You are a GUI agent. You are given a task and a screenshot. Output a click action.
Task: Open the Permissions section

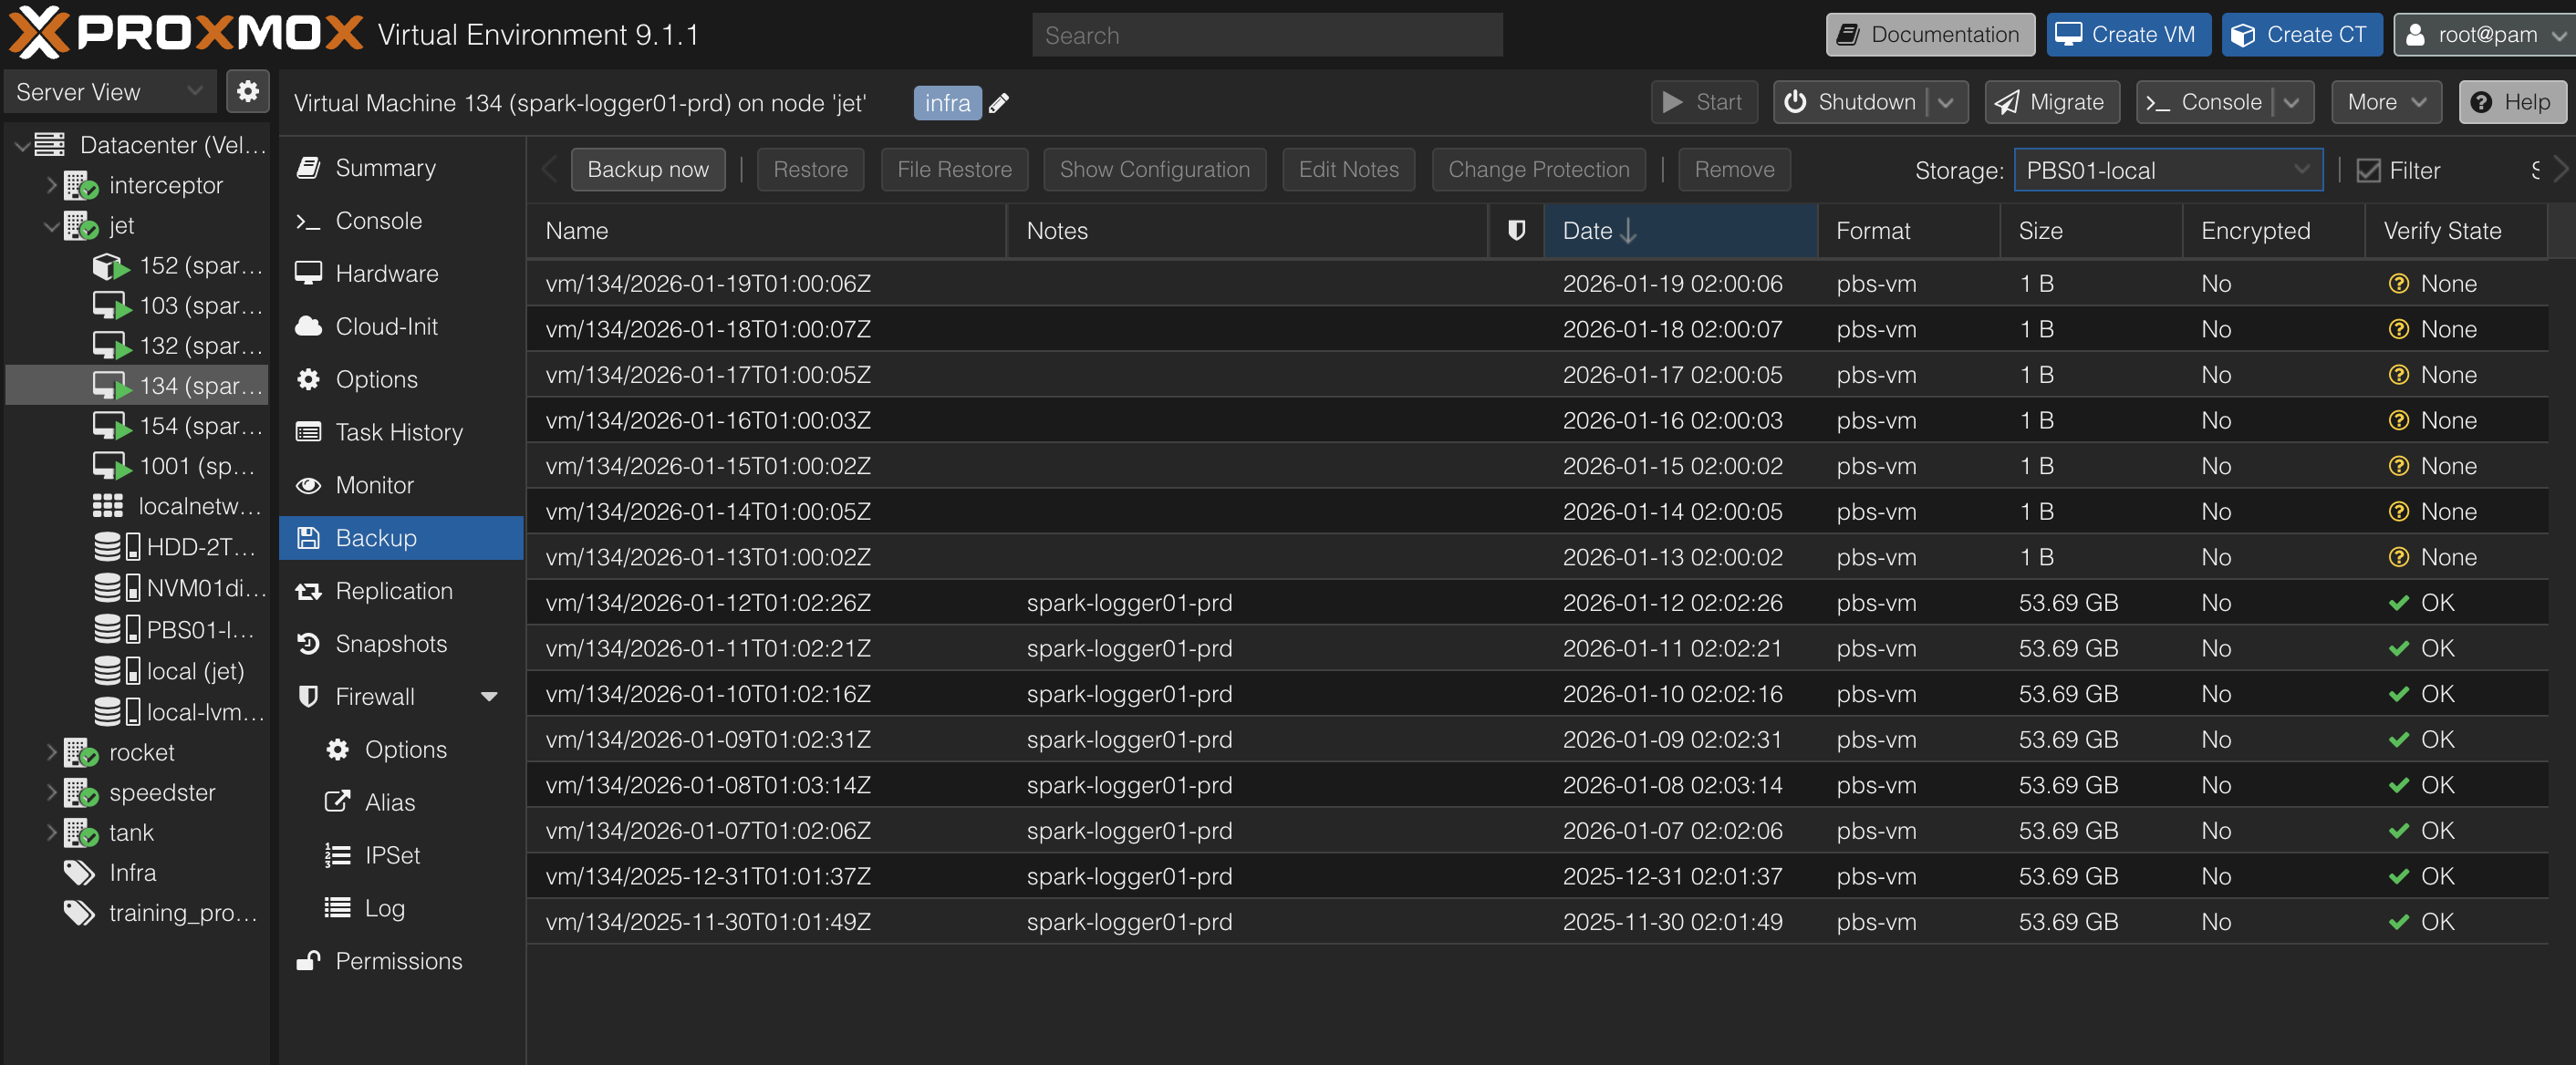click(401, 961)
